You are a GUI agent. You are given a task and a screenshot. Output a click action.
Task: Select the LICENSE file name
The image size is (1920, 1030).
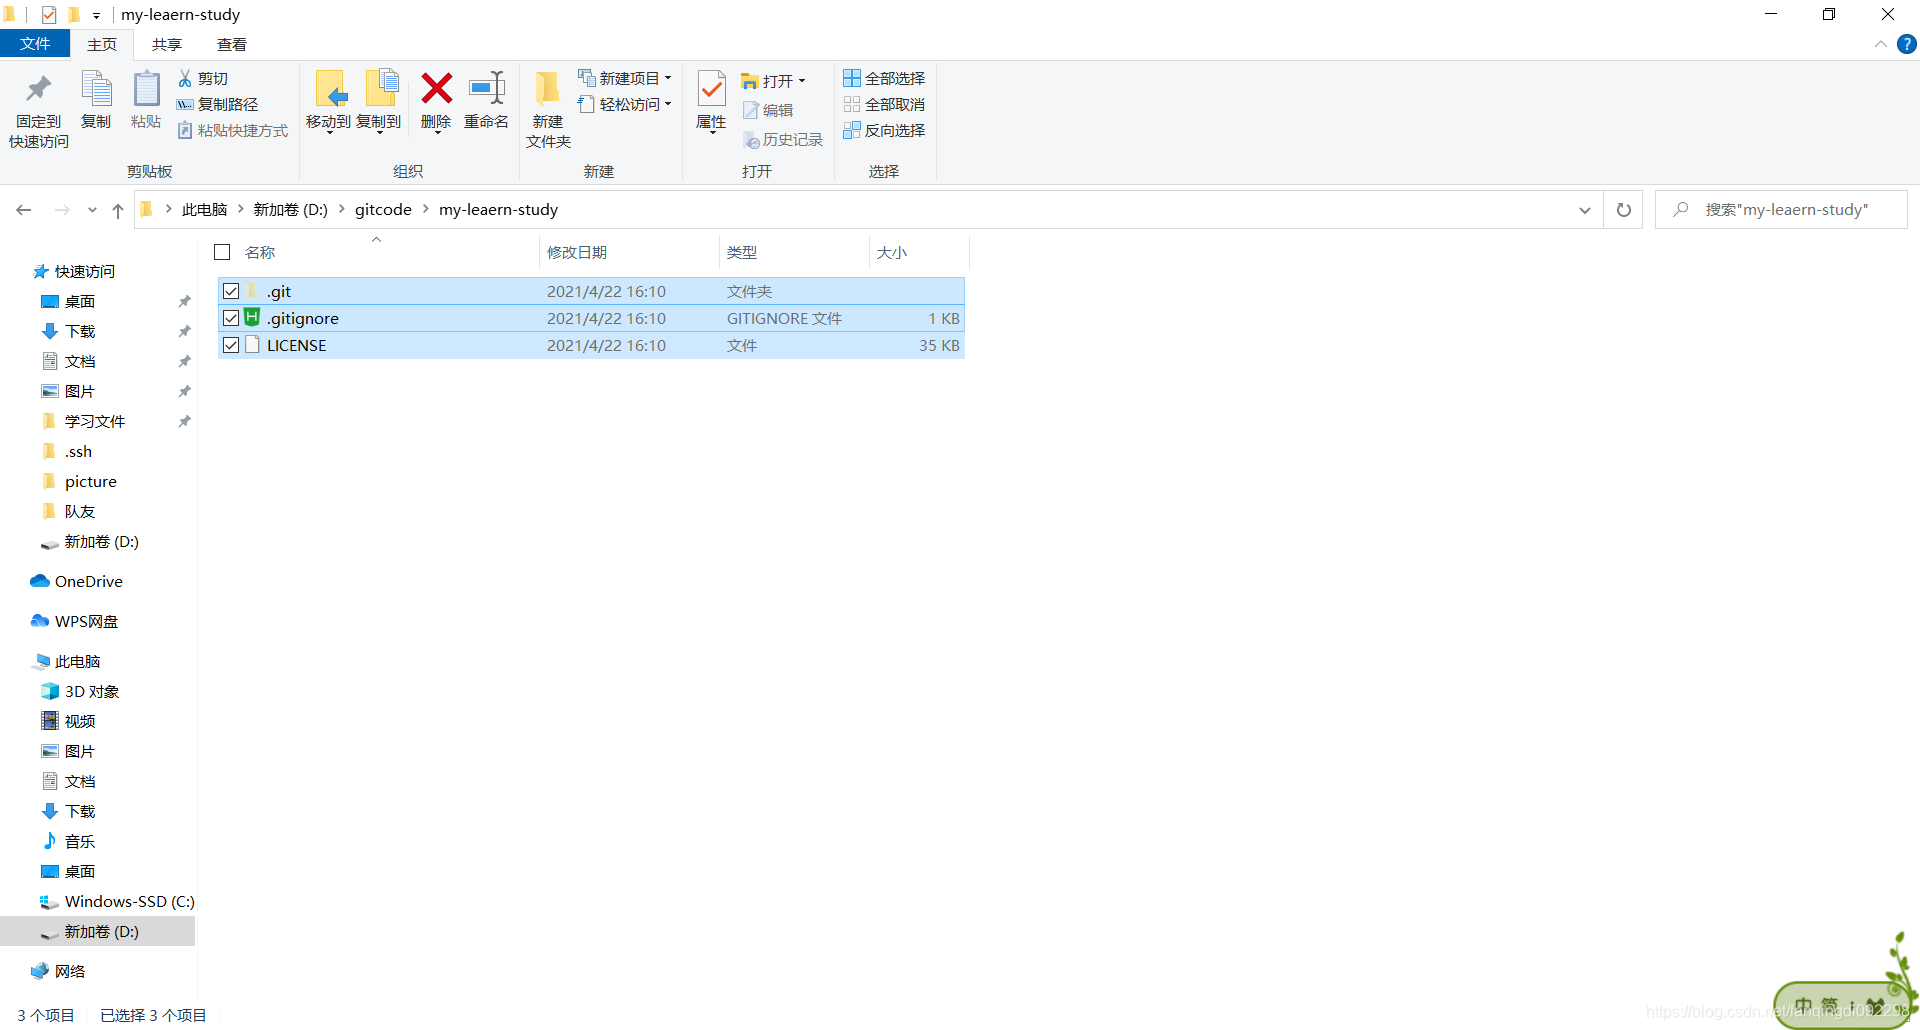(296, 345)
